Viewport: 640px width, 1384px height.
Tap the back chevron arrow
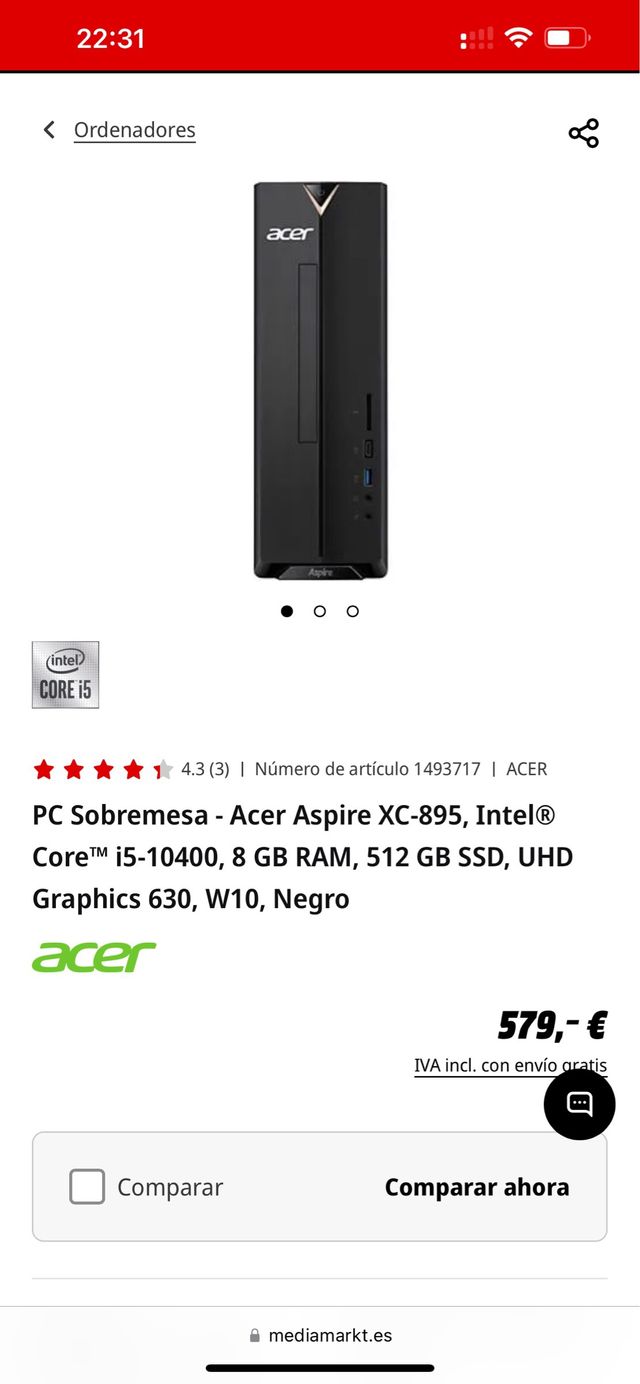pyautogui.click(x=48, y=130)
